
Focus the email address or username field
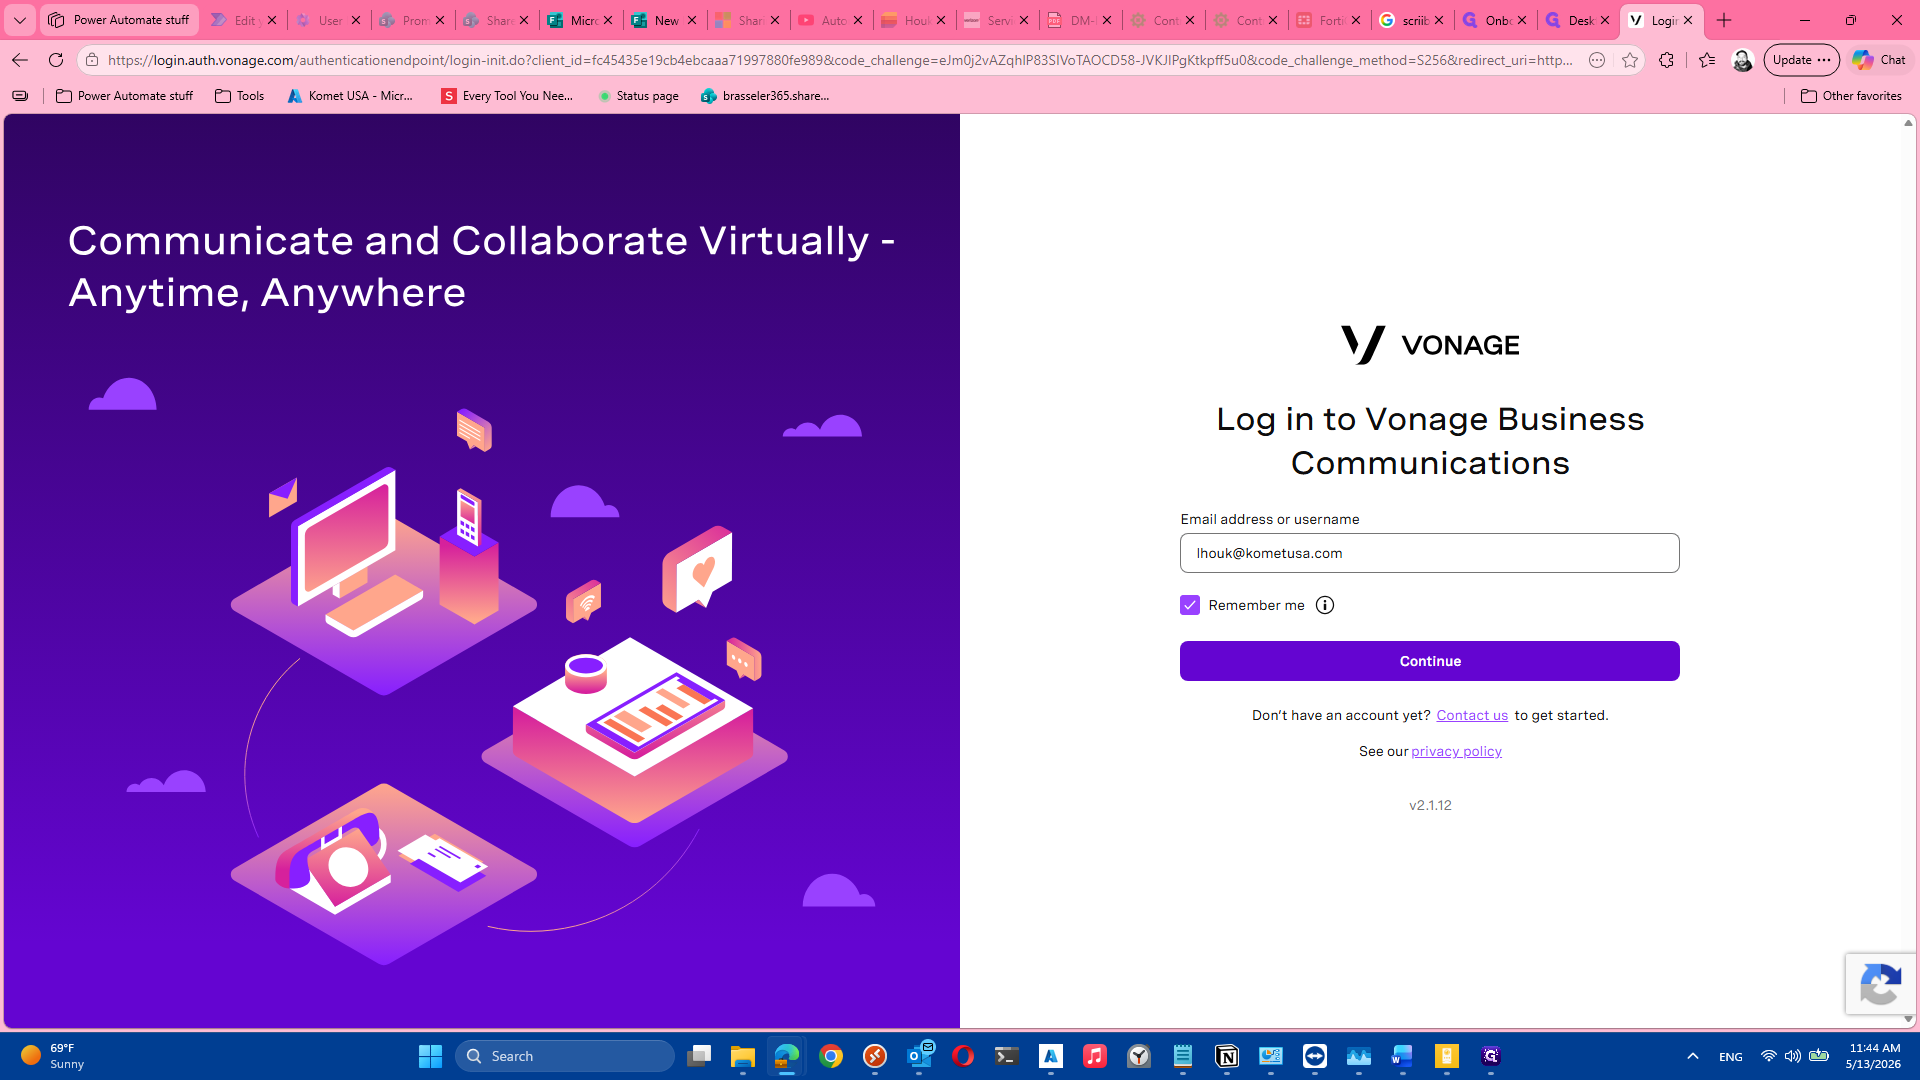click(x=1430, y=553)
